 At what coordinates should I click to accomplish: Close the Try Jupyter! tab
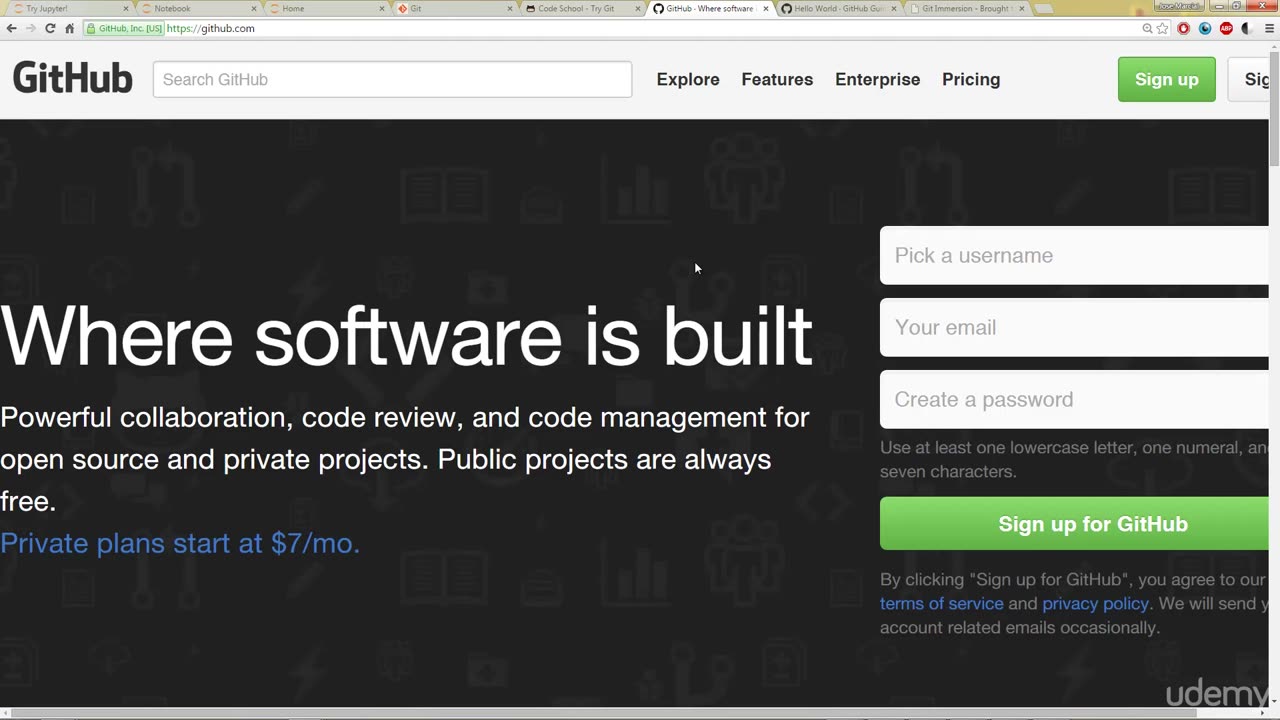(x=126, y=8)
